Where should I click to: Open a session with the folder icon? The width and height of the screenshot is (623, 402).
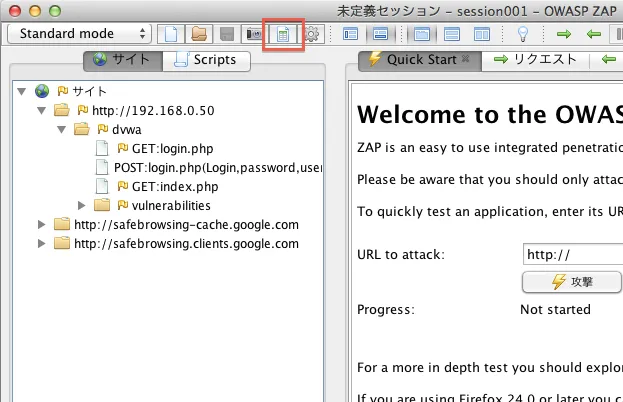199,34
